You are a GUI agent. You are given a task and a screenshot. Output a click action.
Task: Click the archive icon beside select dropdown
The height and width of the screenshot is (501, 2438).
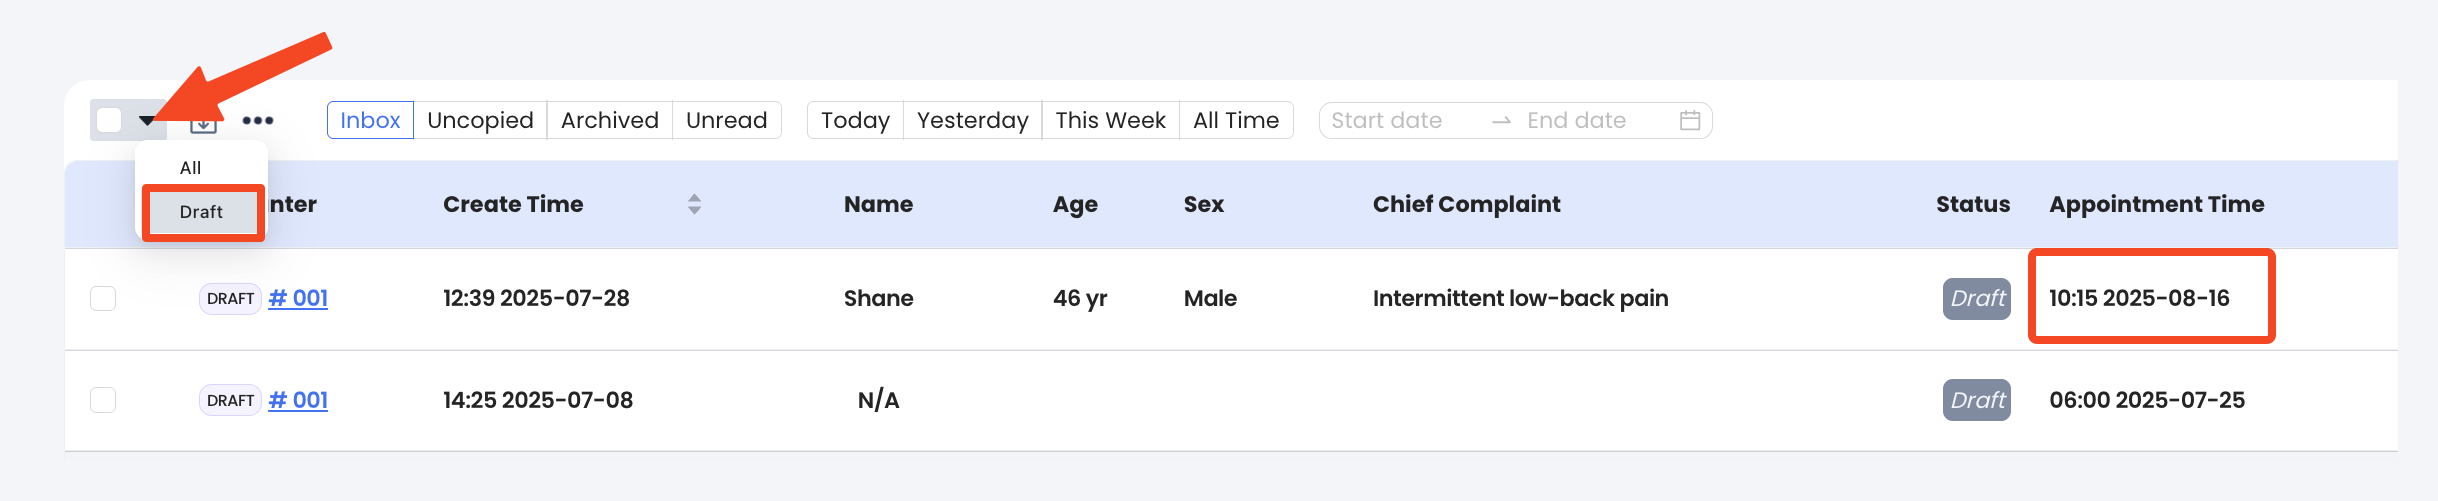(204, 124)
